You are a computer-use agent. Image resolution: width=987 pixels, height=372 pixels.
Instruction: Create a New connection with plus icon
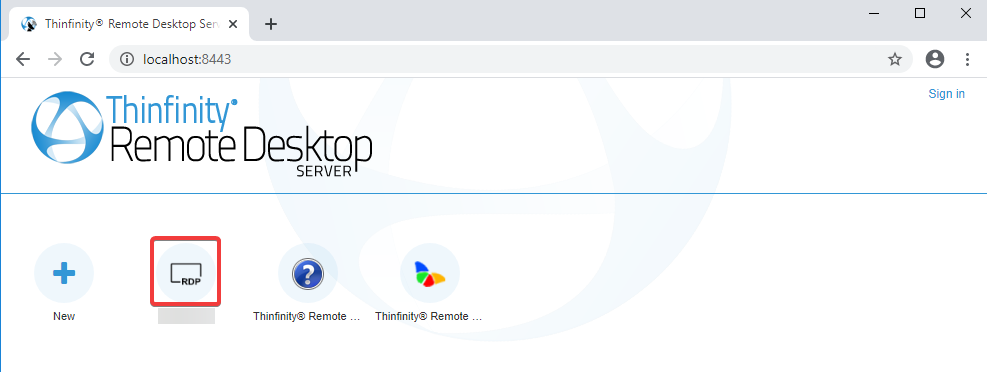click(x=64, y=273)
